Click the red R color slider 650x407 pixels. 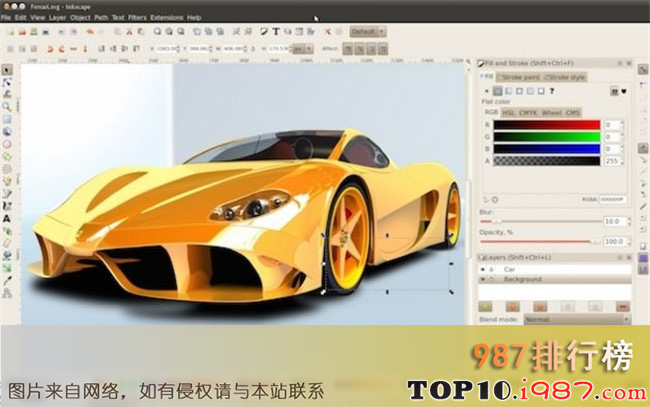[547, 125]
